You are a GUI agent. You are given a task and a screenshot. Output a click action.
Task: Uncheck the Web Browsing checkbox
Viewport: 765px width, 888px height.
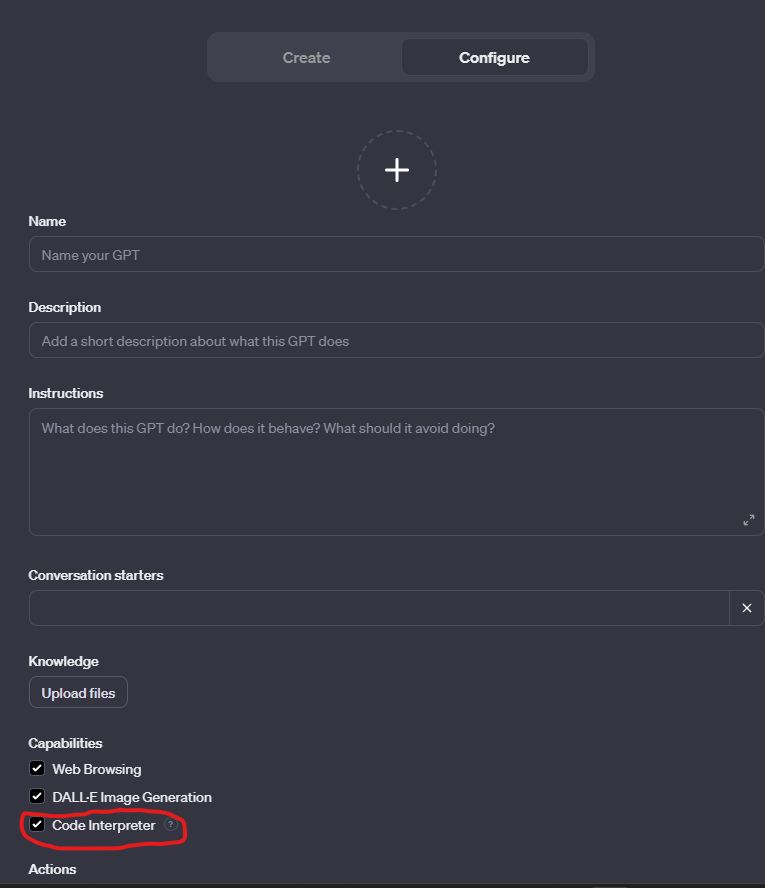click(x=37, y=769)
